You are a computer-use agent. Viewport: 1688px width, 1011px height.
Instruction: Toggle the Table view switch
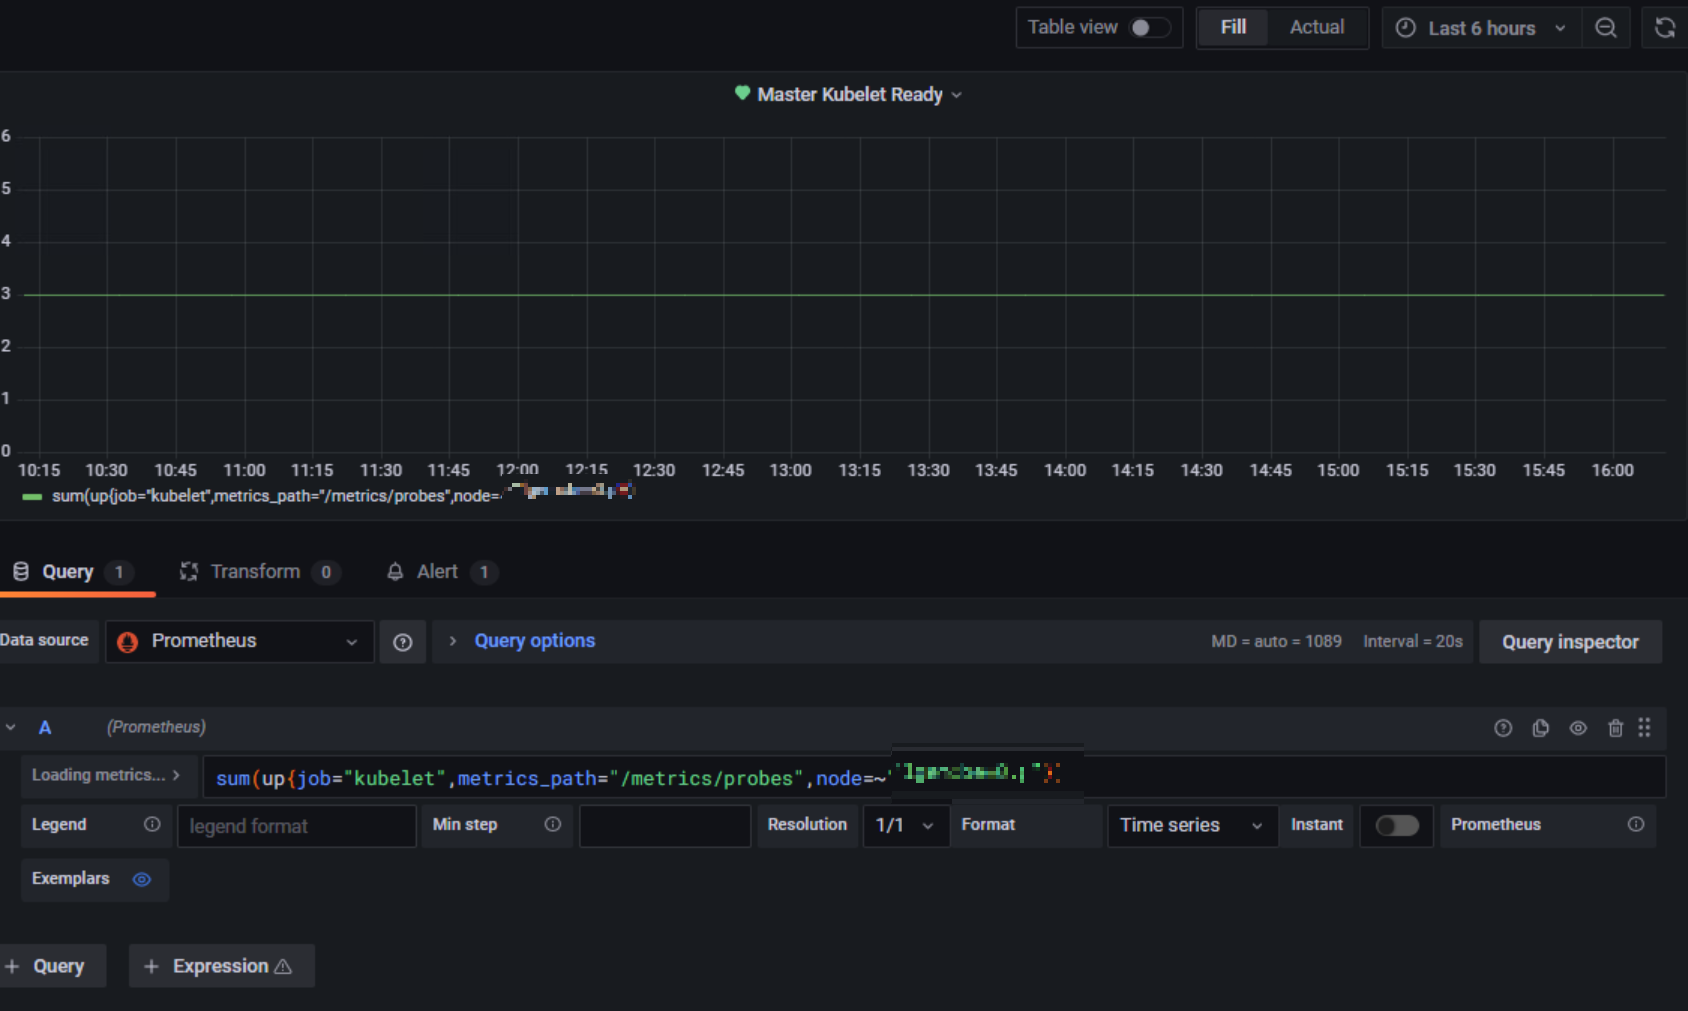click(x=1150, y=28)
